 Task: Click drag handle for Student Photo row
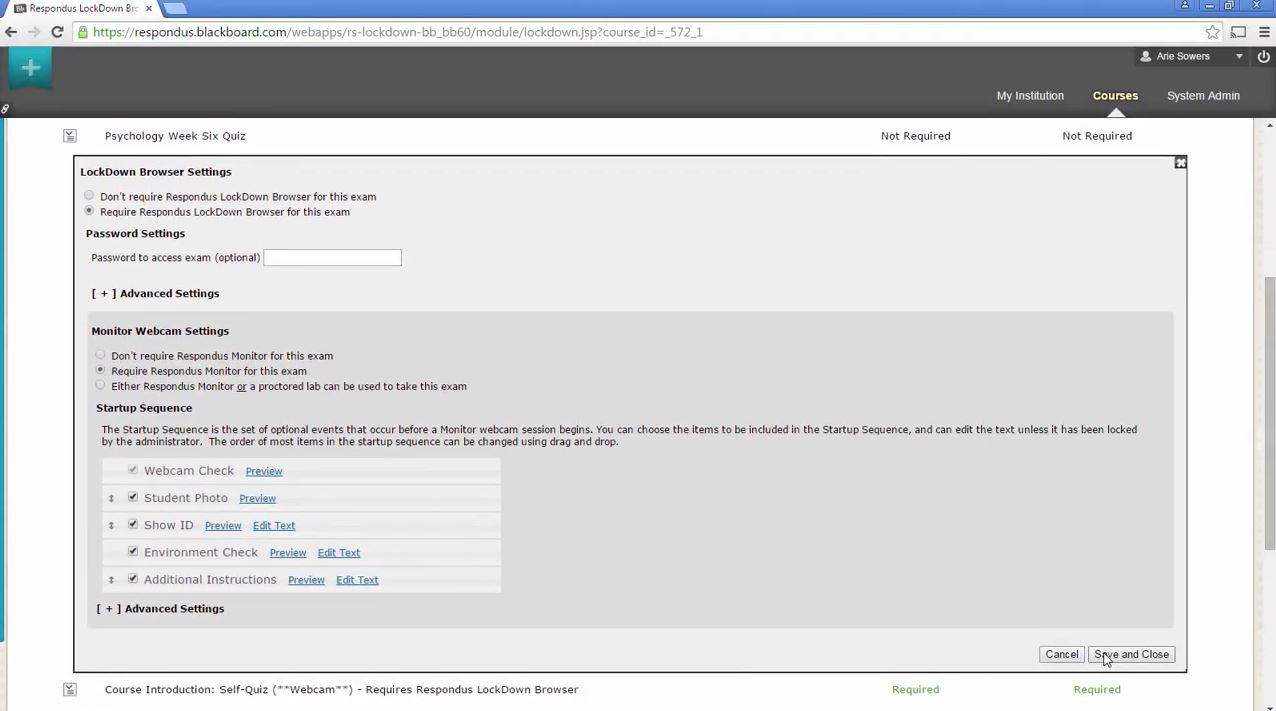pos(111,498)
